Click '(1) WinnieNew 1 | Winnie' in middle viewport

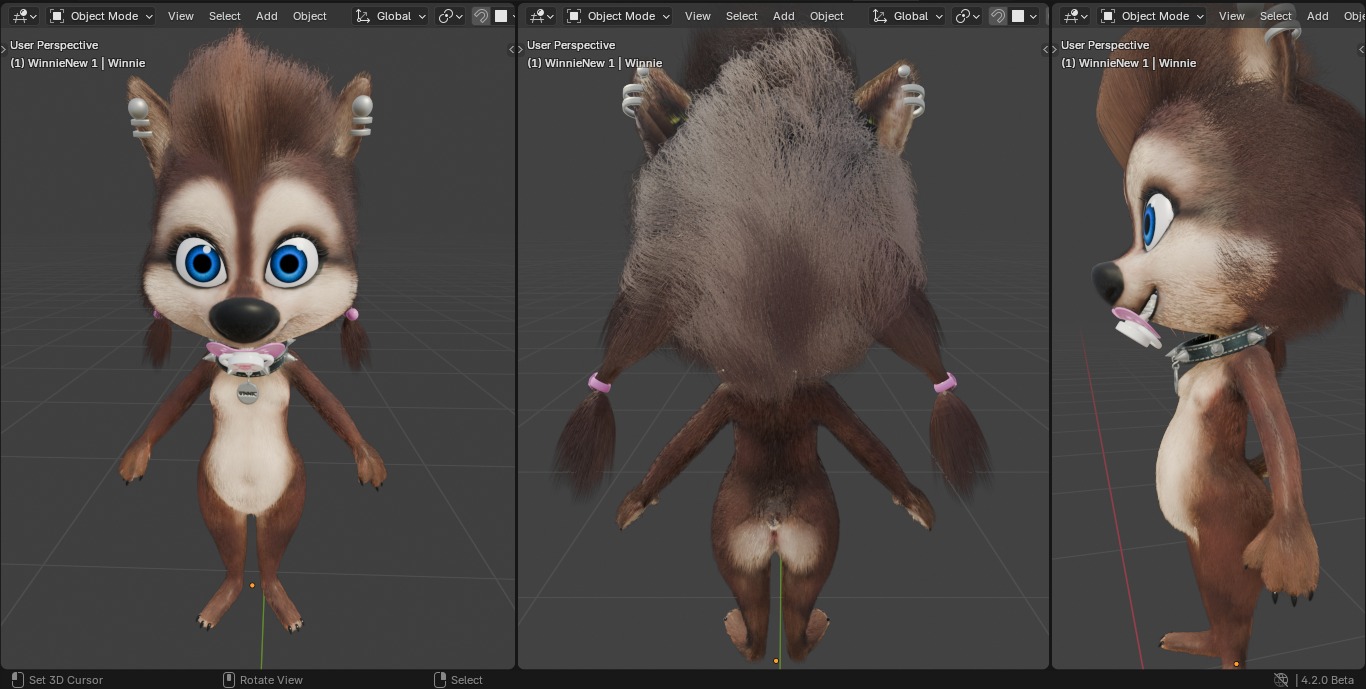coord(595,63)
